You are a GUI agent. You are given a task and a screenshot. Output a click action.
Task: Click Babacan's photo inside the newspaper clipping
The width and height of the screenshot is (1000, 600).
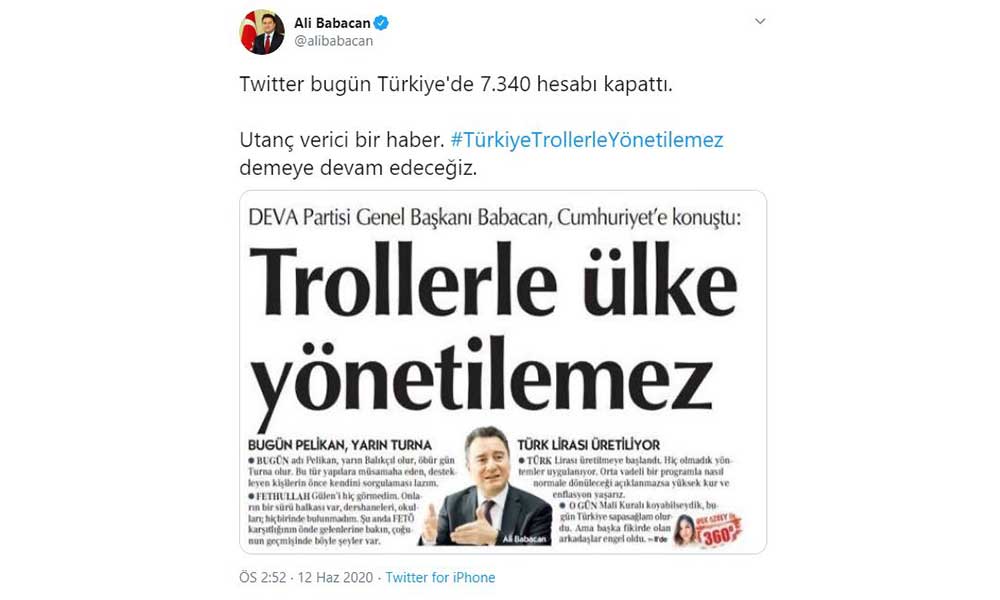click(485, 486)
